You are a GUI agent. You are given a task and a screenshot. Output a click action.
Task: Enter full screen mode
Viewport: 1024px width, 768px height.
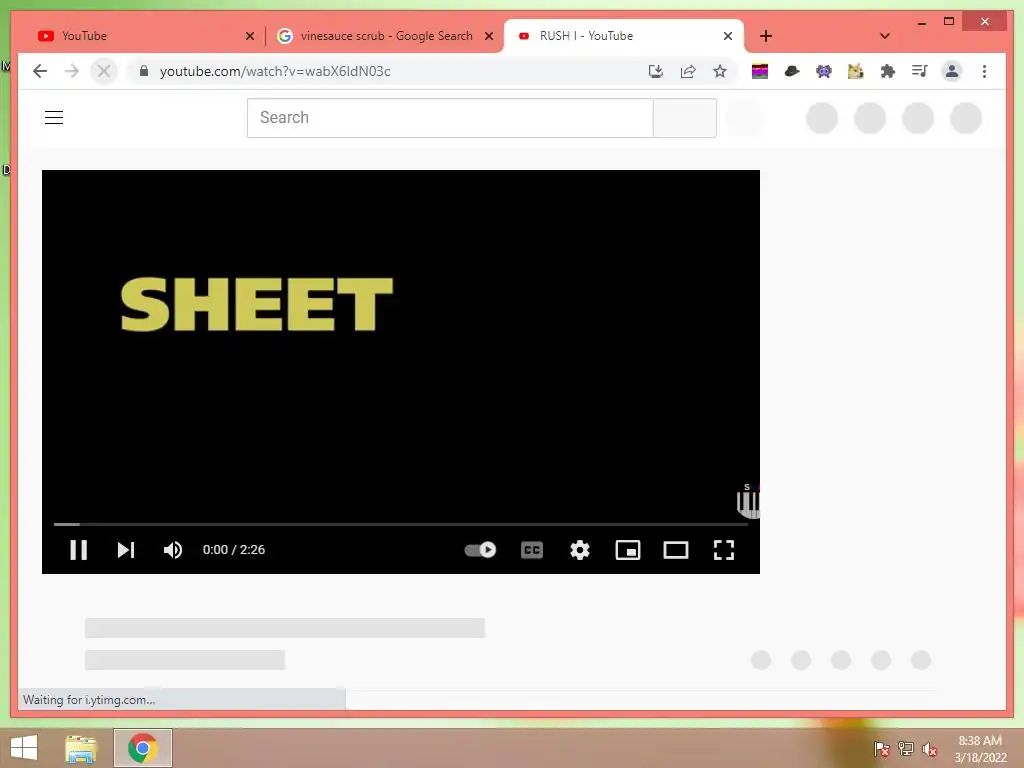[x=724, y=550]
